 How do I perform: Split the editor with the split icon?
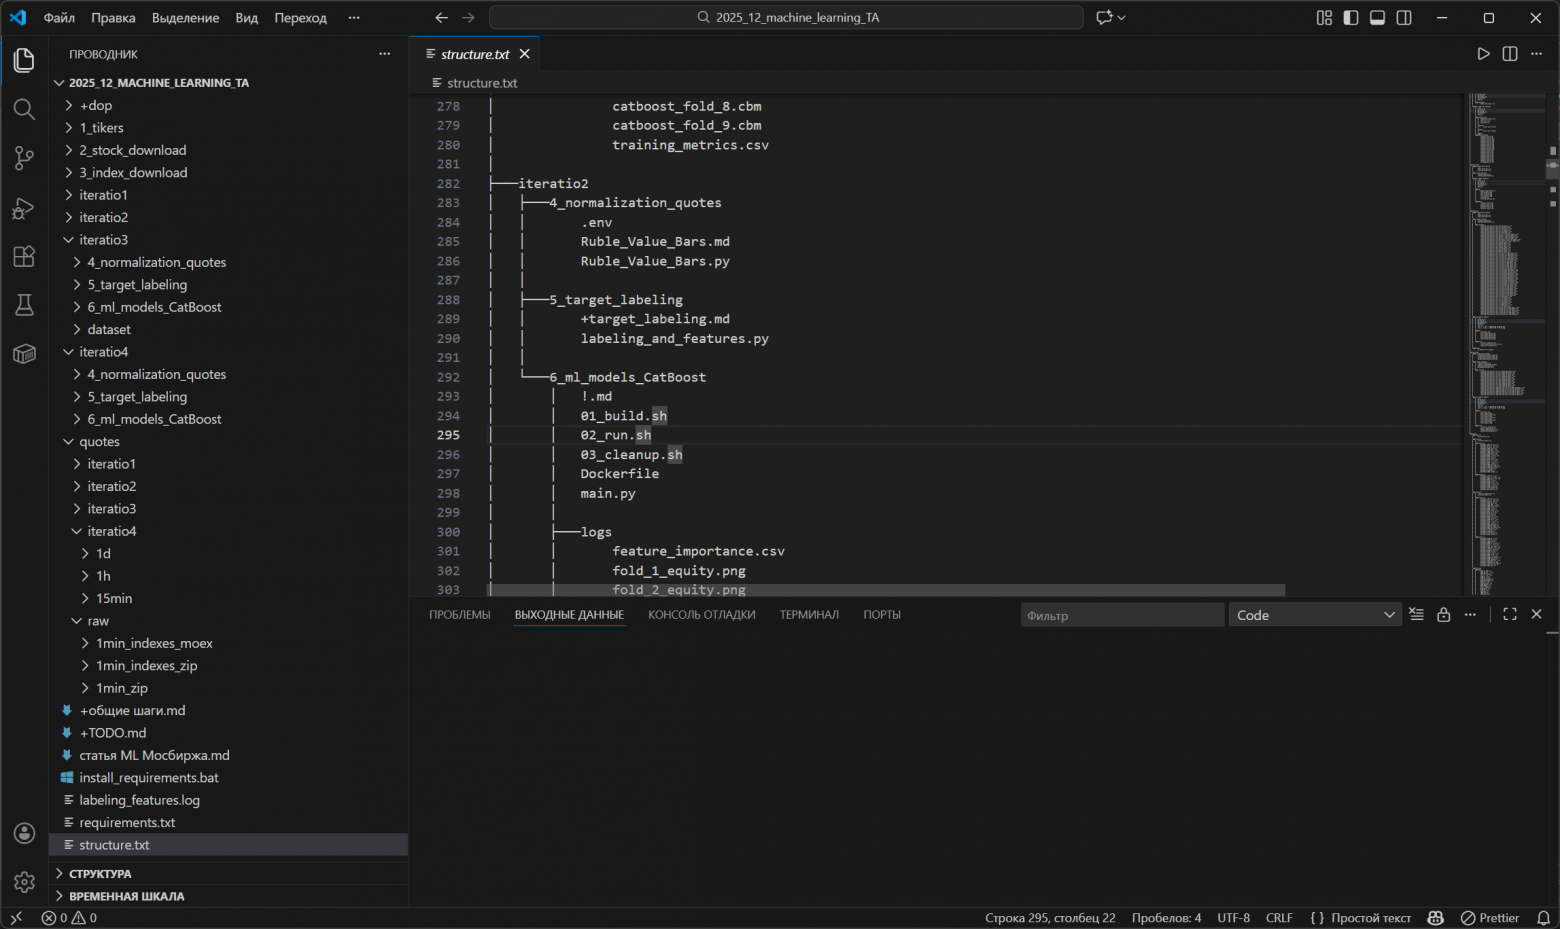click(x=1509, y=54)
